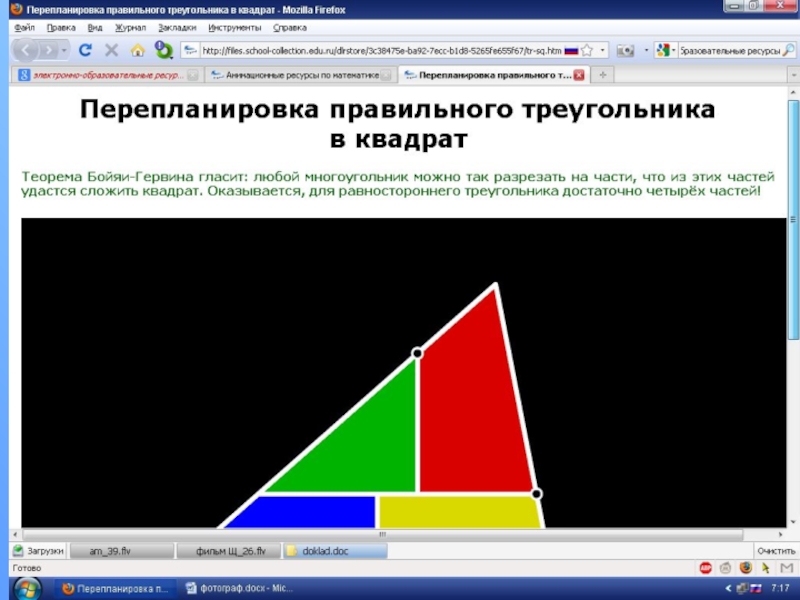Viewport: 800px width, 600px height.
Task: Switch to the Перепланировка taskbar Firefox window
Action: (x=115, y=588)
